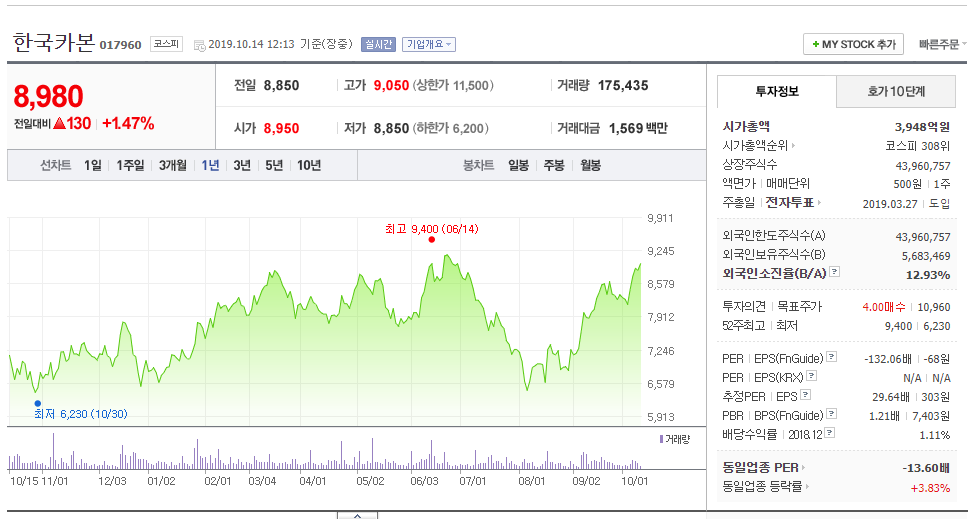Image resolution: width=972 pixels, height=519 pixels.
Task: Click the 실시간 badge
Action: point(378,44)
